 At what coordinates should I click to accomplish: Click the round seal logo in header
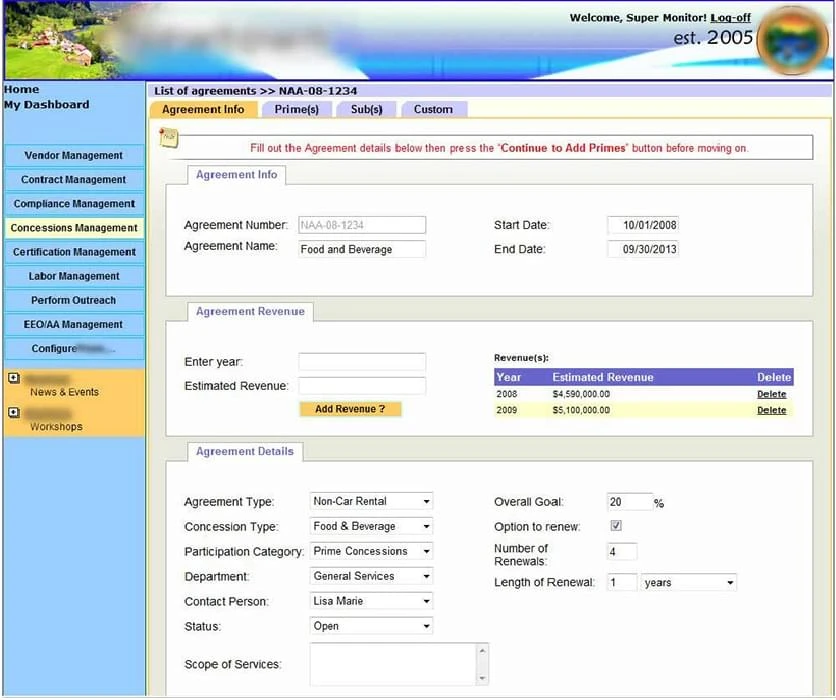pos(792,41)
